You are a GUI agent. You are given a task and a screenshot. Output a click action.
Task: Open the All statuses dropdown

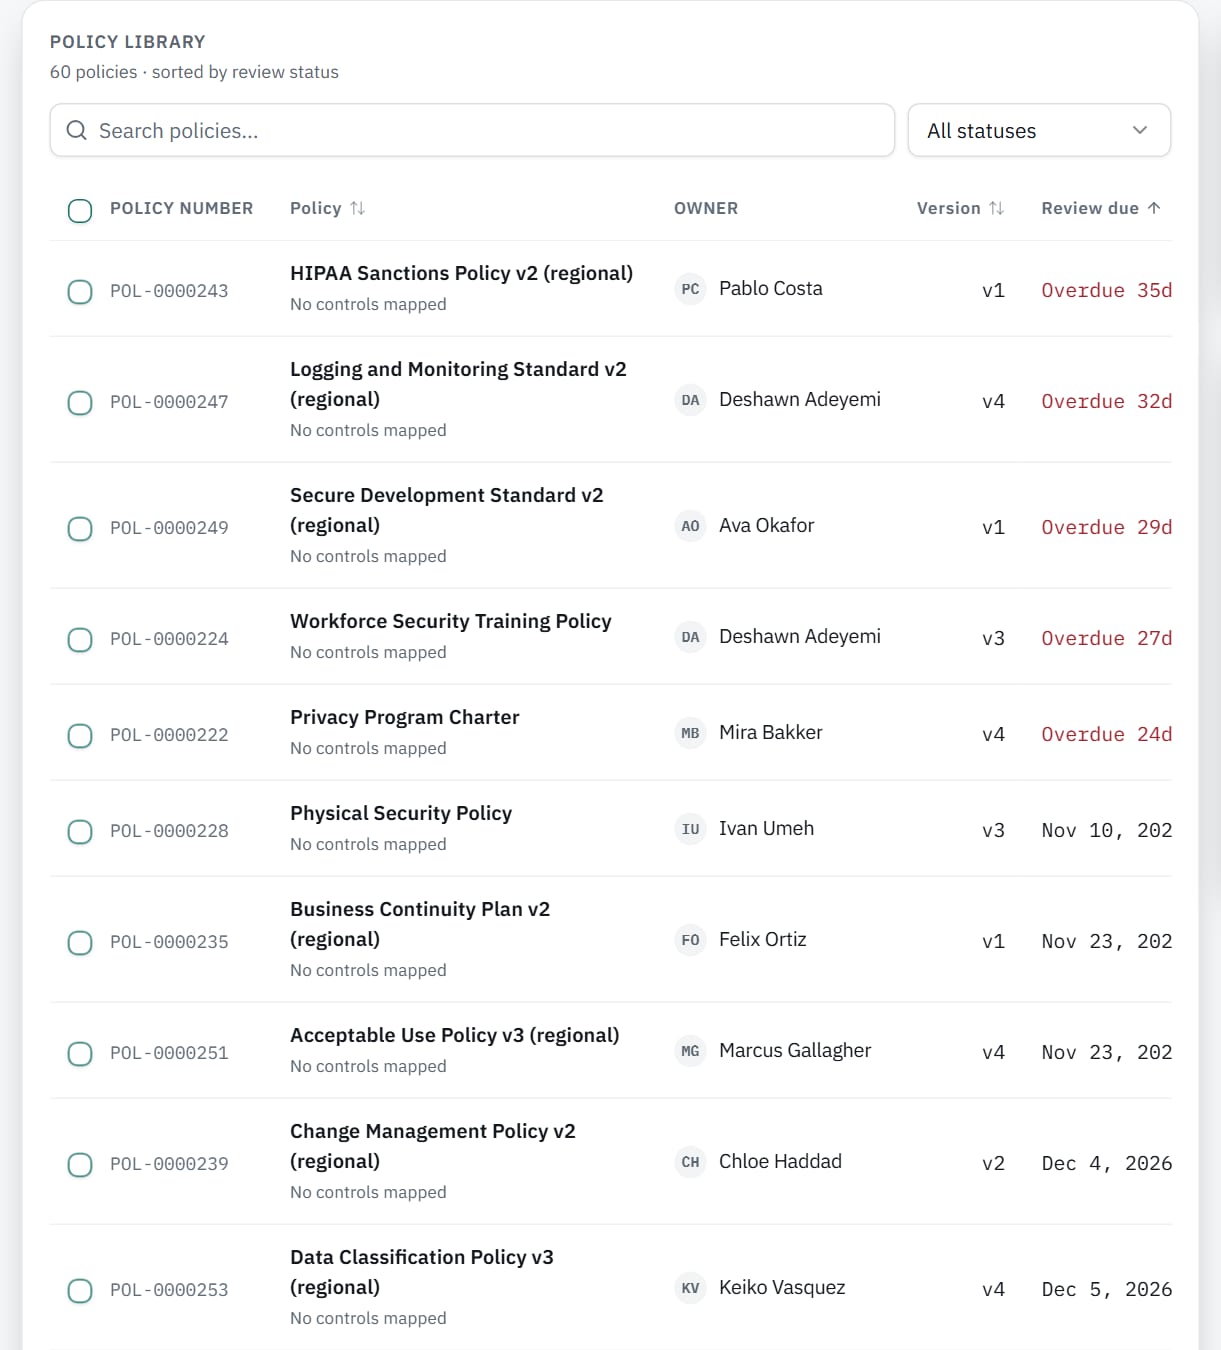[1039, 130]
